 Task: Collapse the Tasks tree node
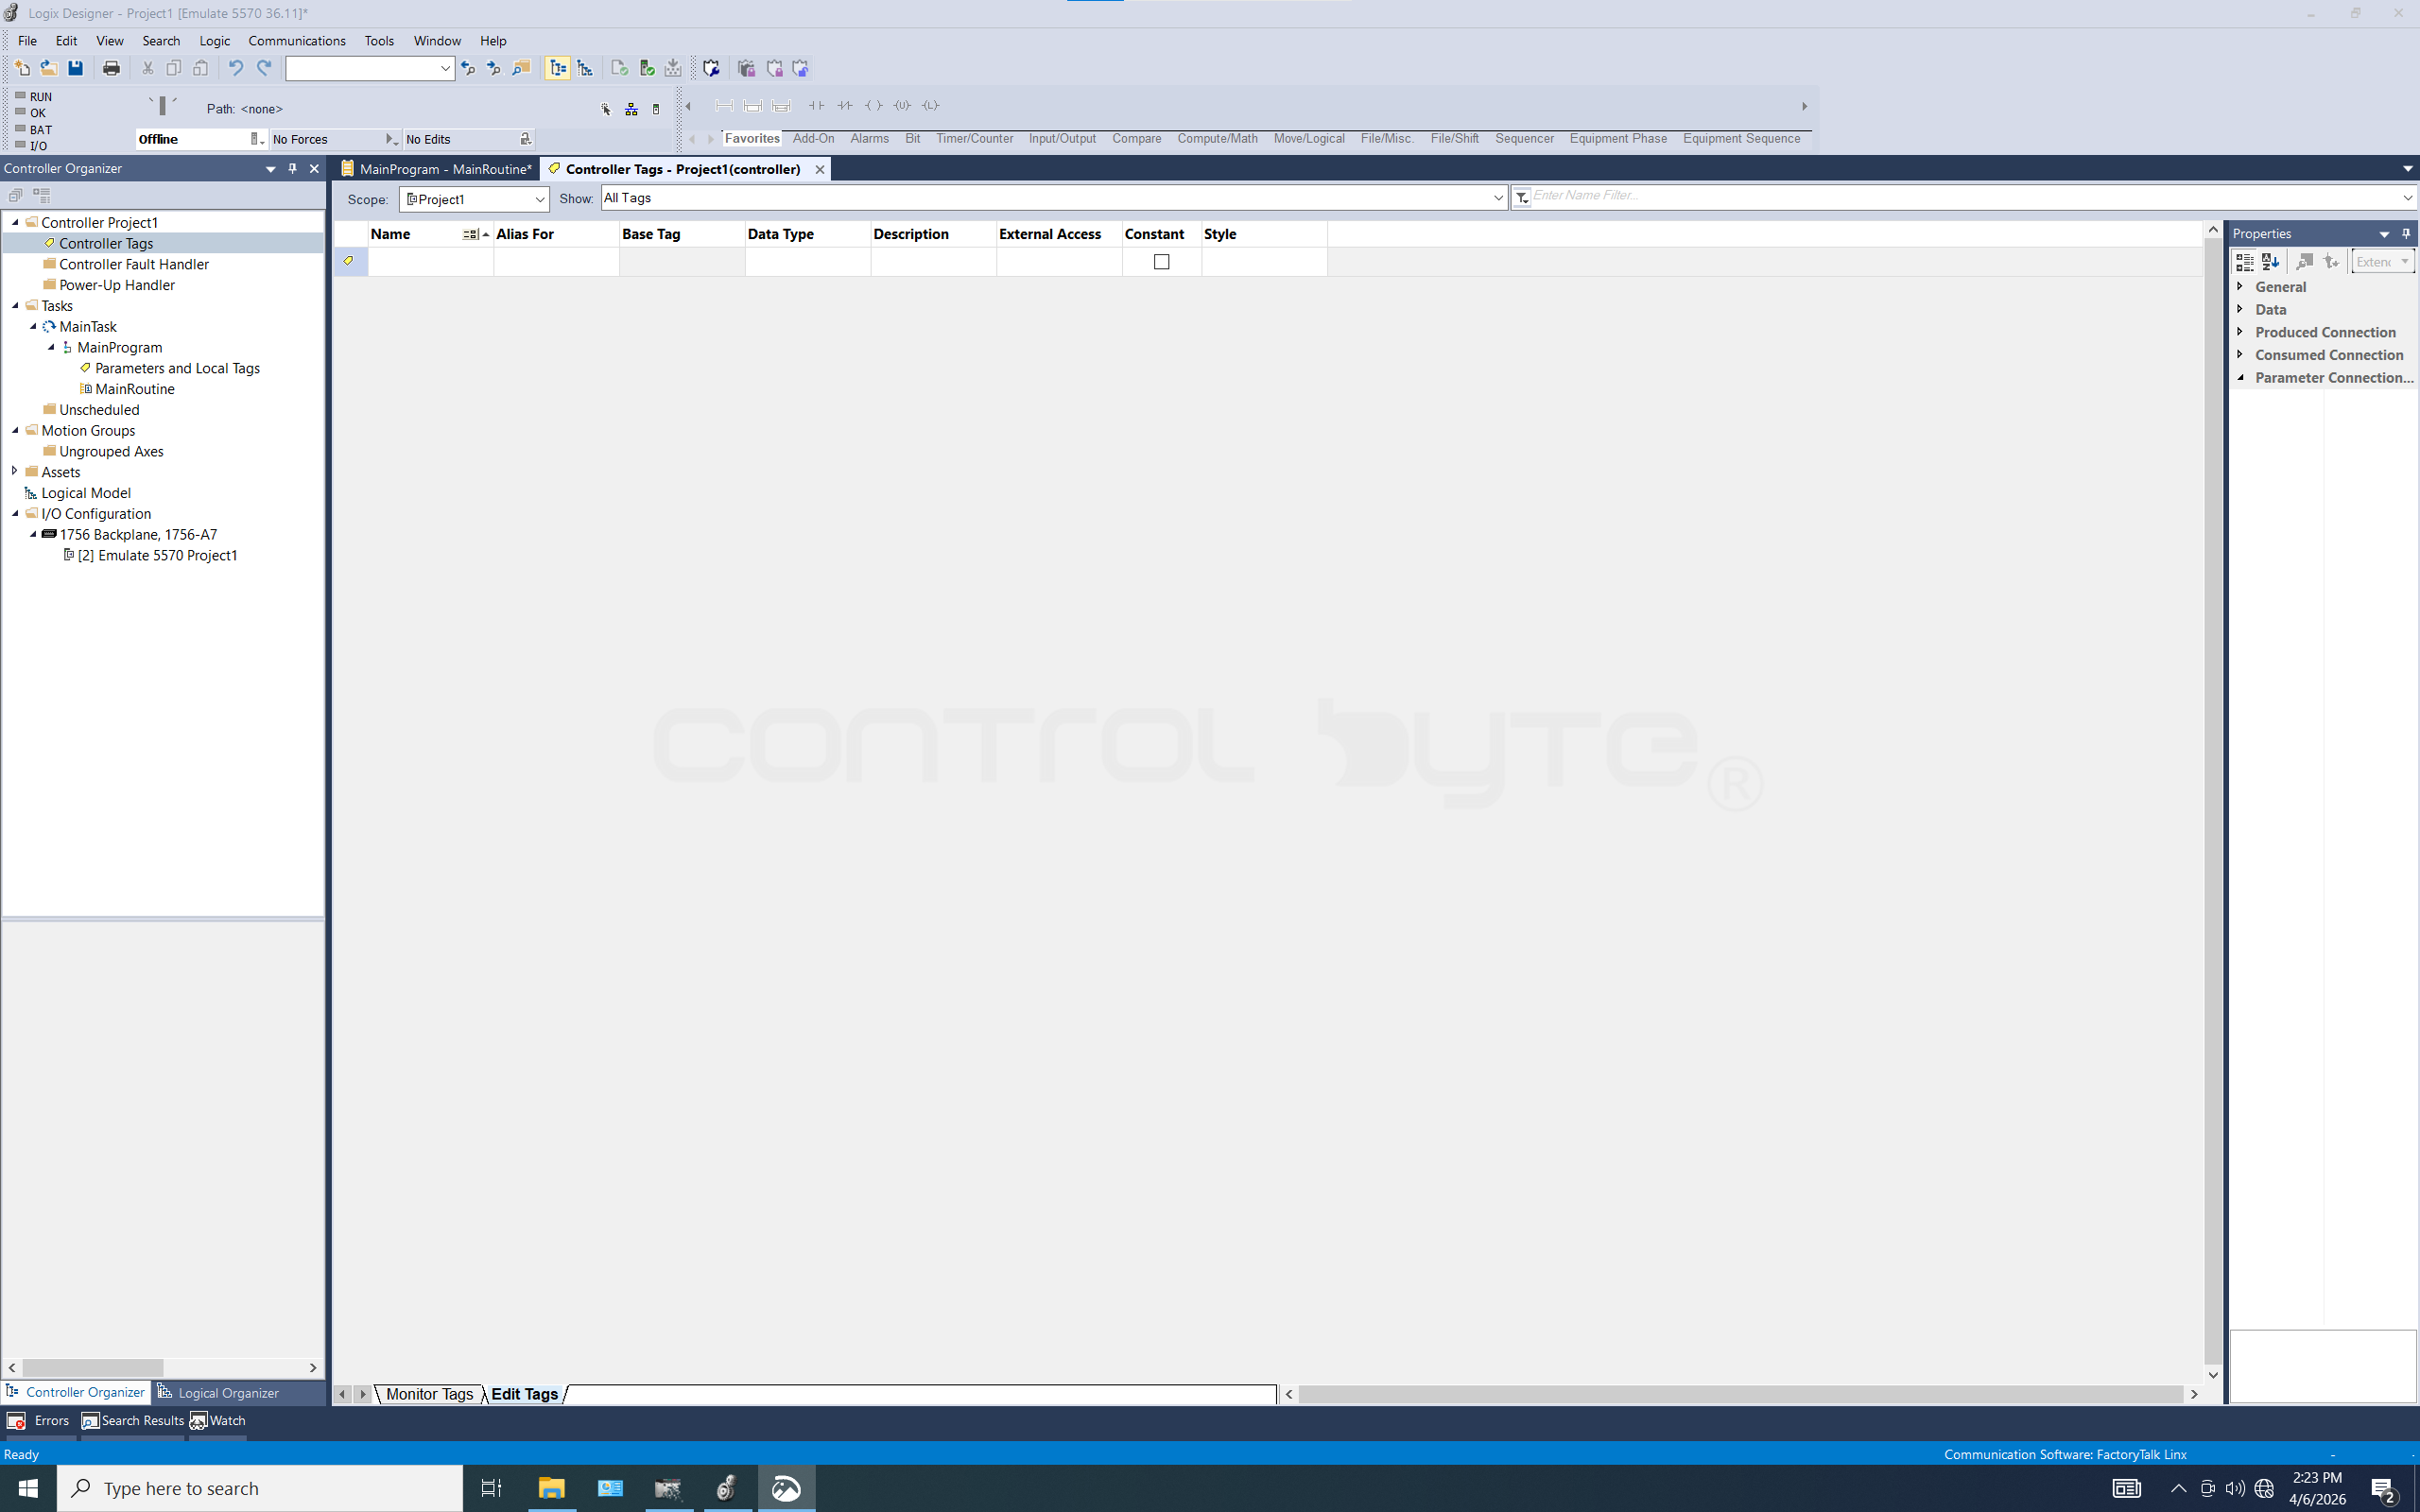pyautogui.click(x=15, y=306)
